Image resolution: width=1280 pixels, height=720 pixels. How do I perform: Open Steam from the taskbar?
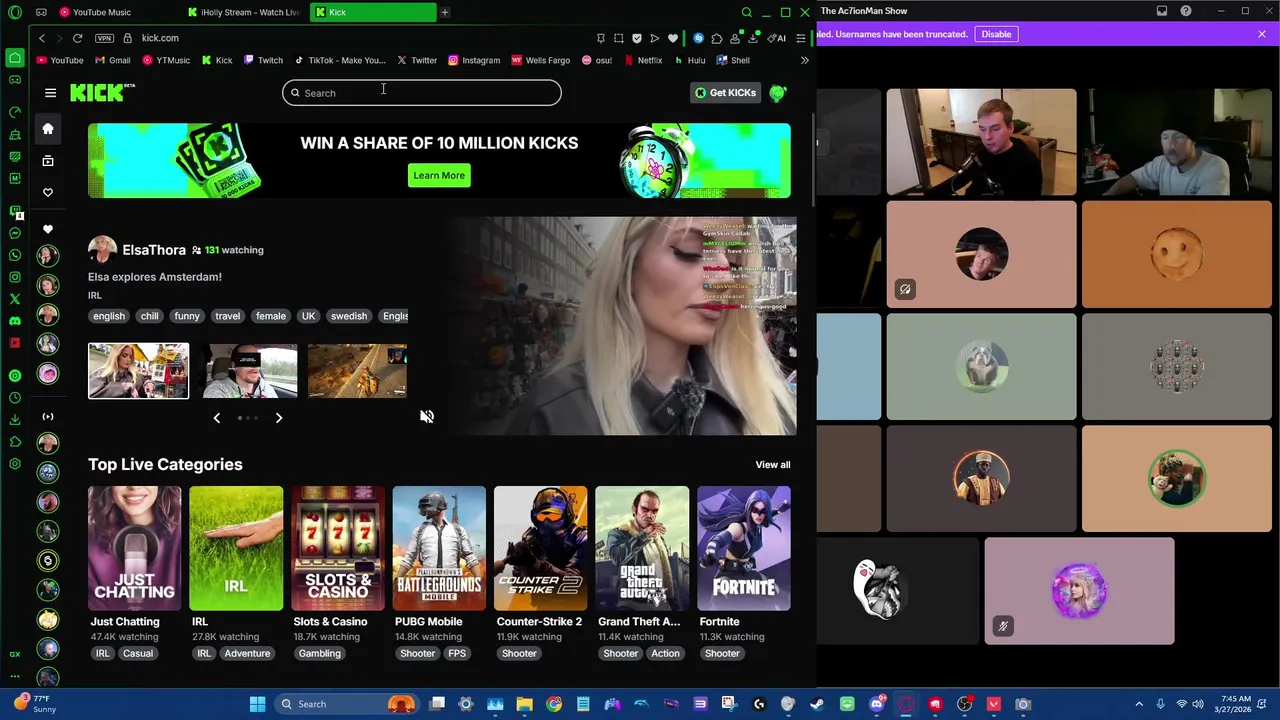[x=817, y=704]
